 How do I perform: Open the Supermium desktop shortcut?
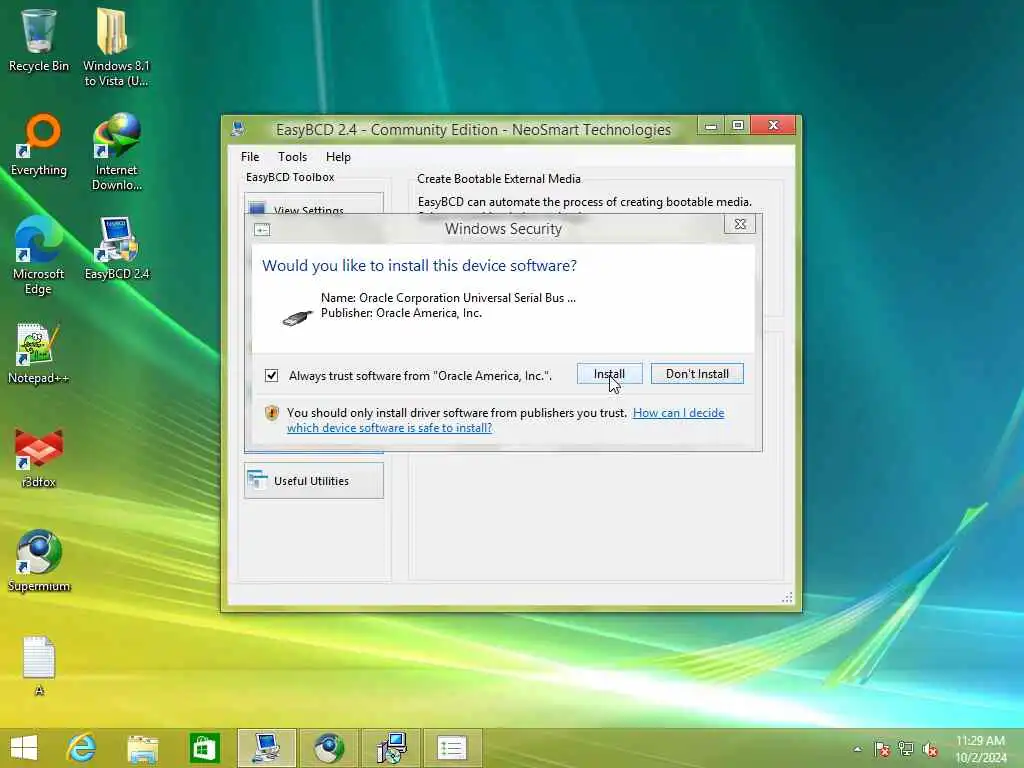click(x=39, y=561)
